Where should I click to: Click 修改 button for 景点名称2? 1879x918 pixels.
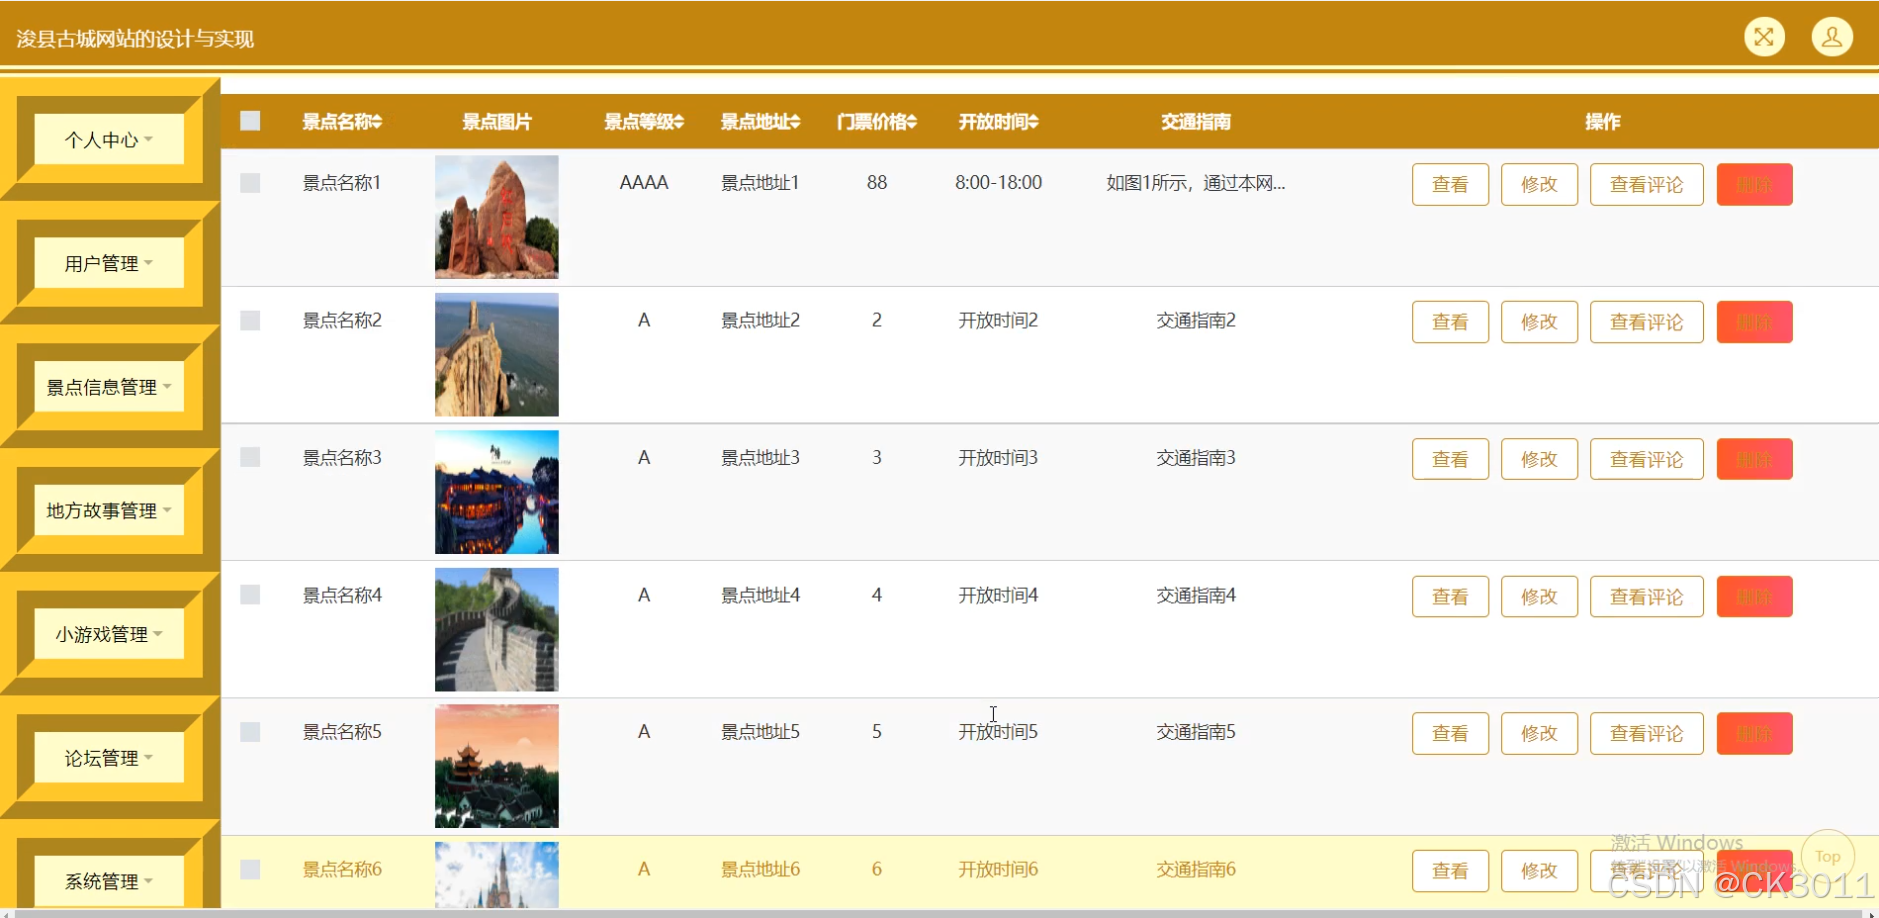point(1539,322)
